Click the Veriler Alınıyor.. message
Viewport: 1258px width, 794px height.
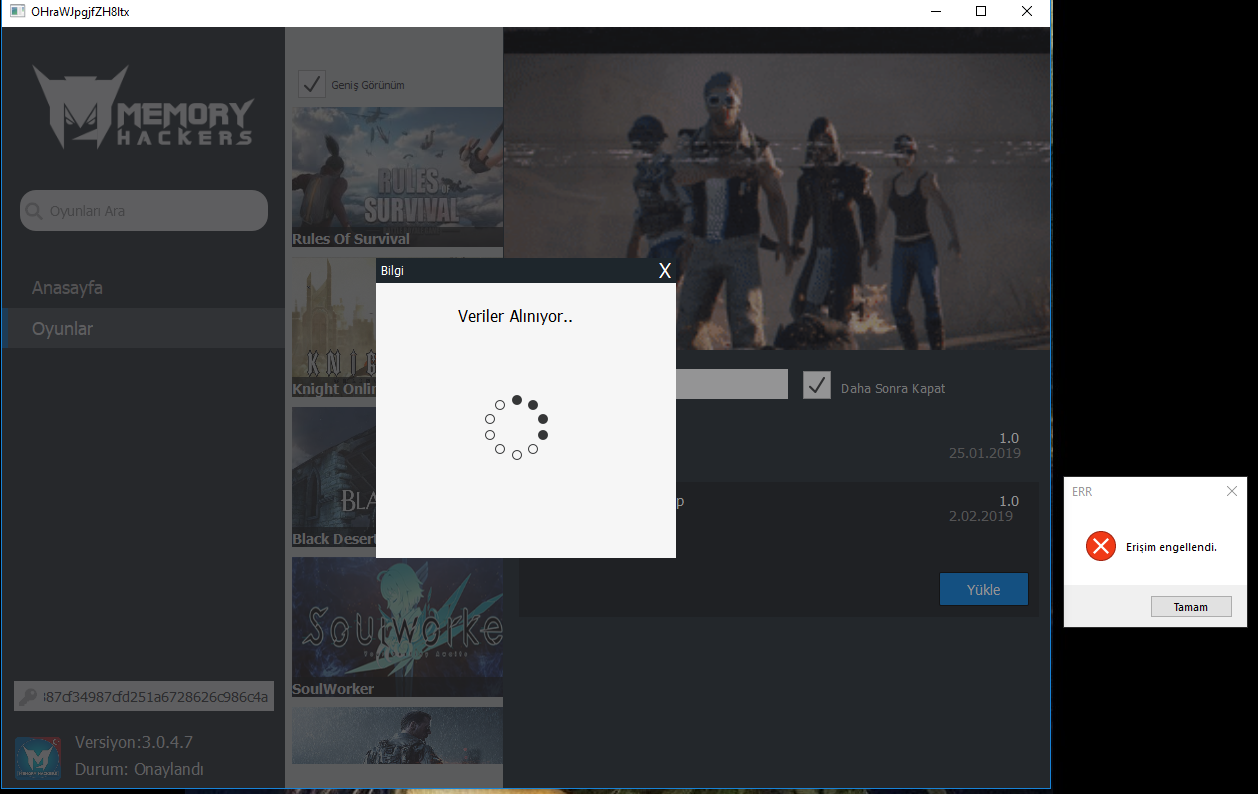[x=515, y=316]
